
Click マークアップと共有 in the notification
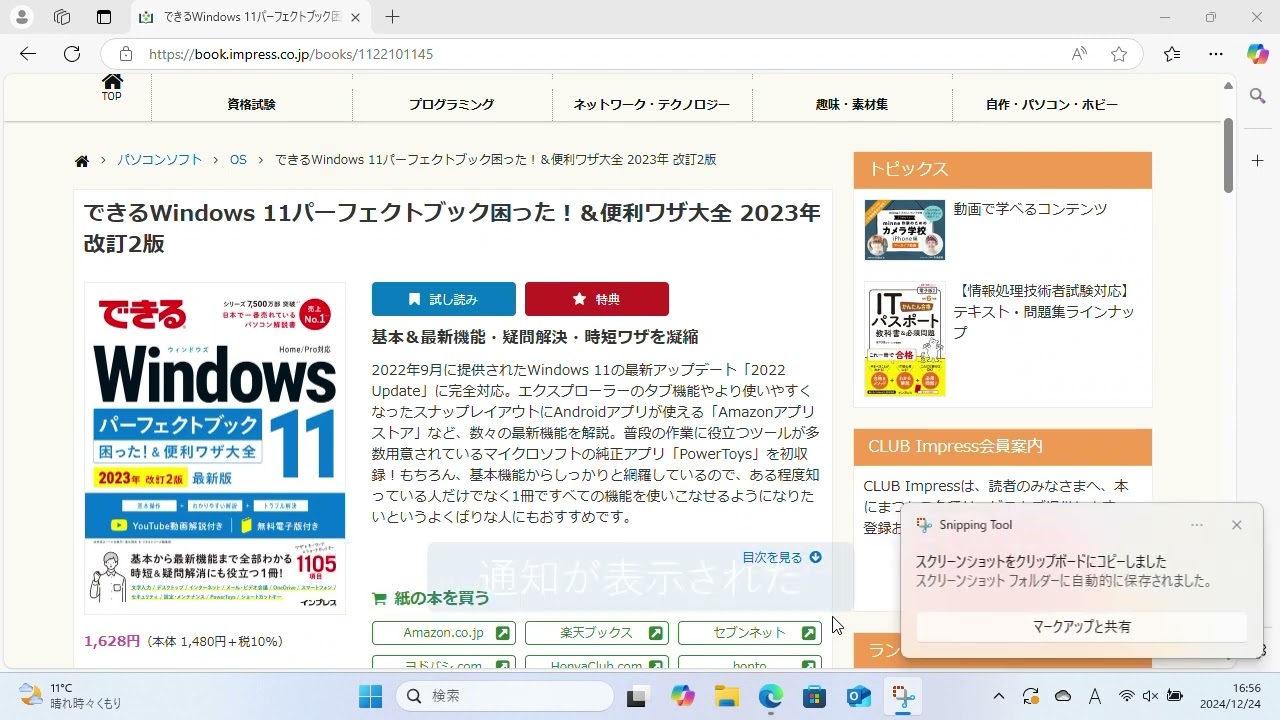(x=1082, y=627)
